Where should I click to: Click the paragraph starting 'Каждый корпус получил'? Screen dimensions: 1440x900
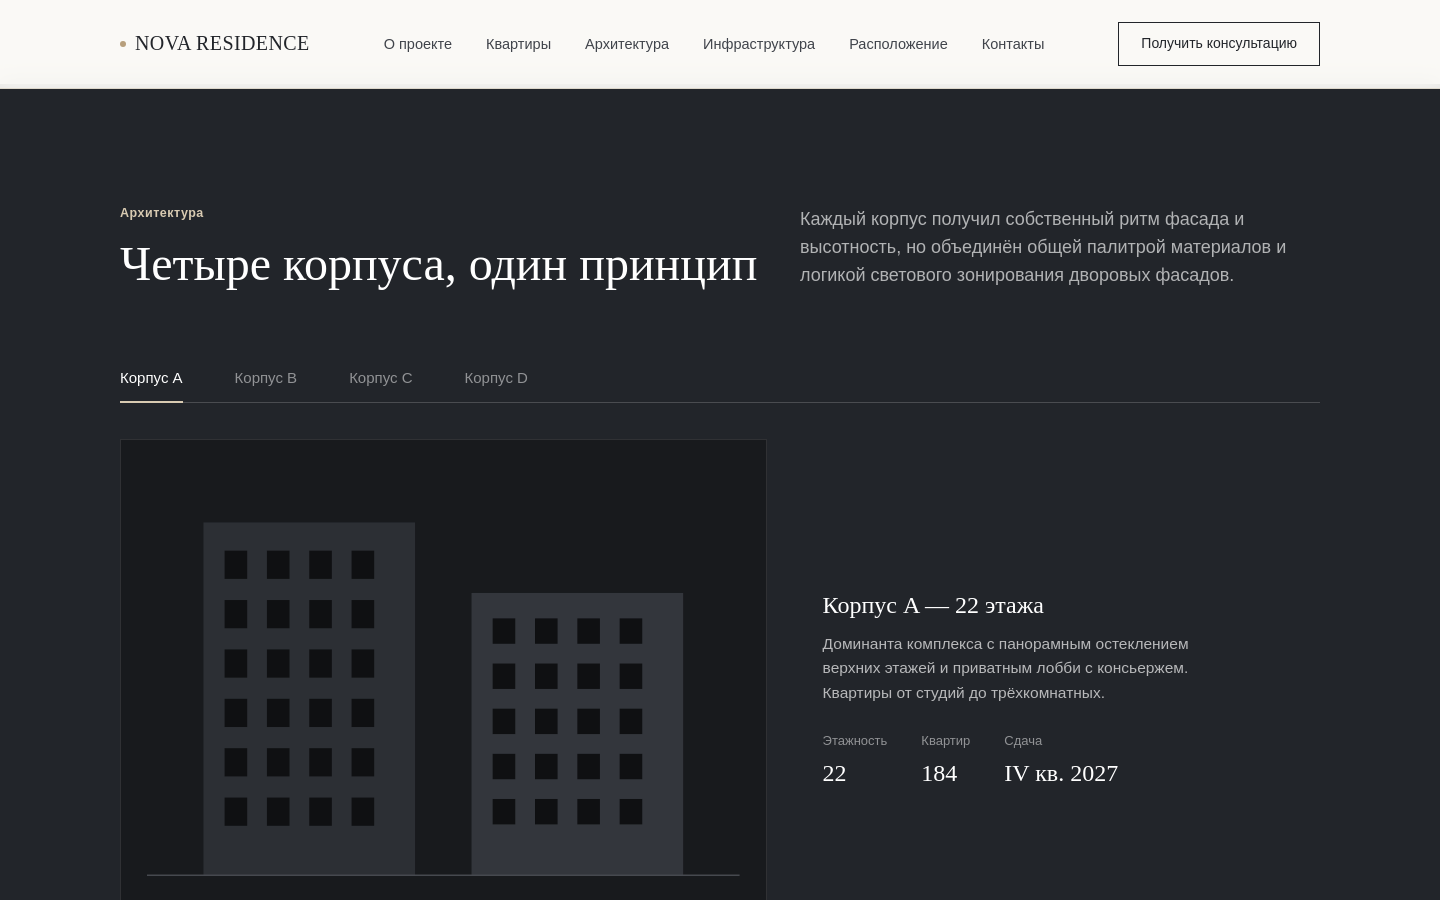[1043, 247]
